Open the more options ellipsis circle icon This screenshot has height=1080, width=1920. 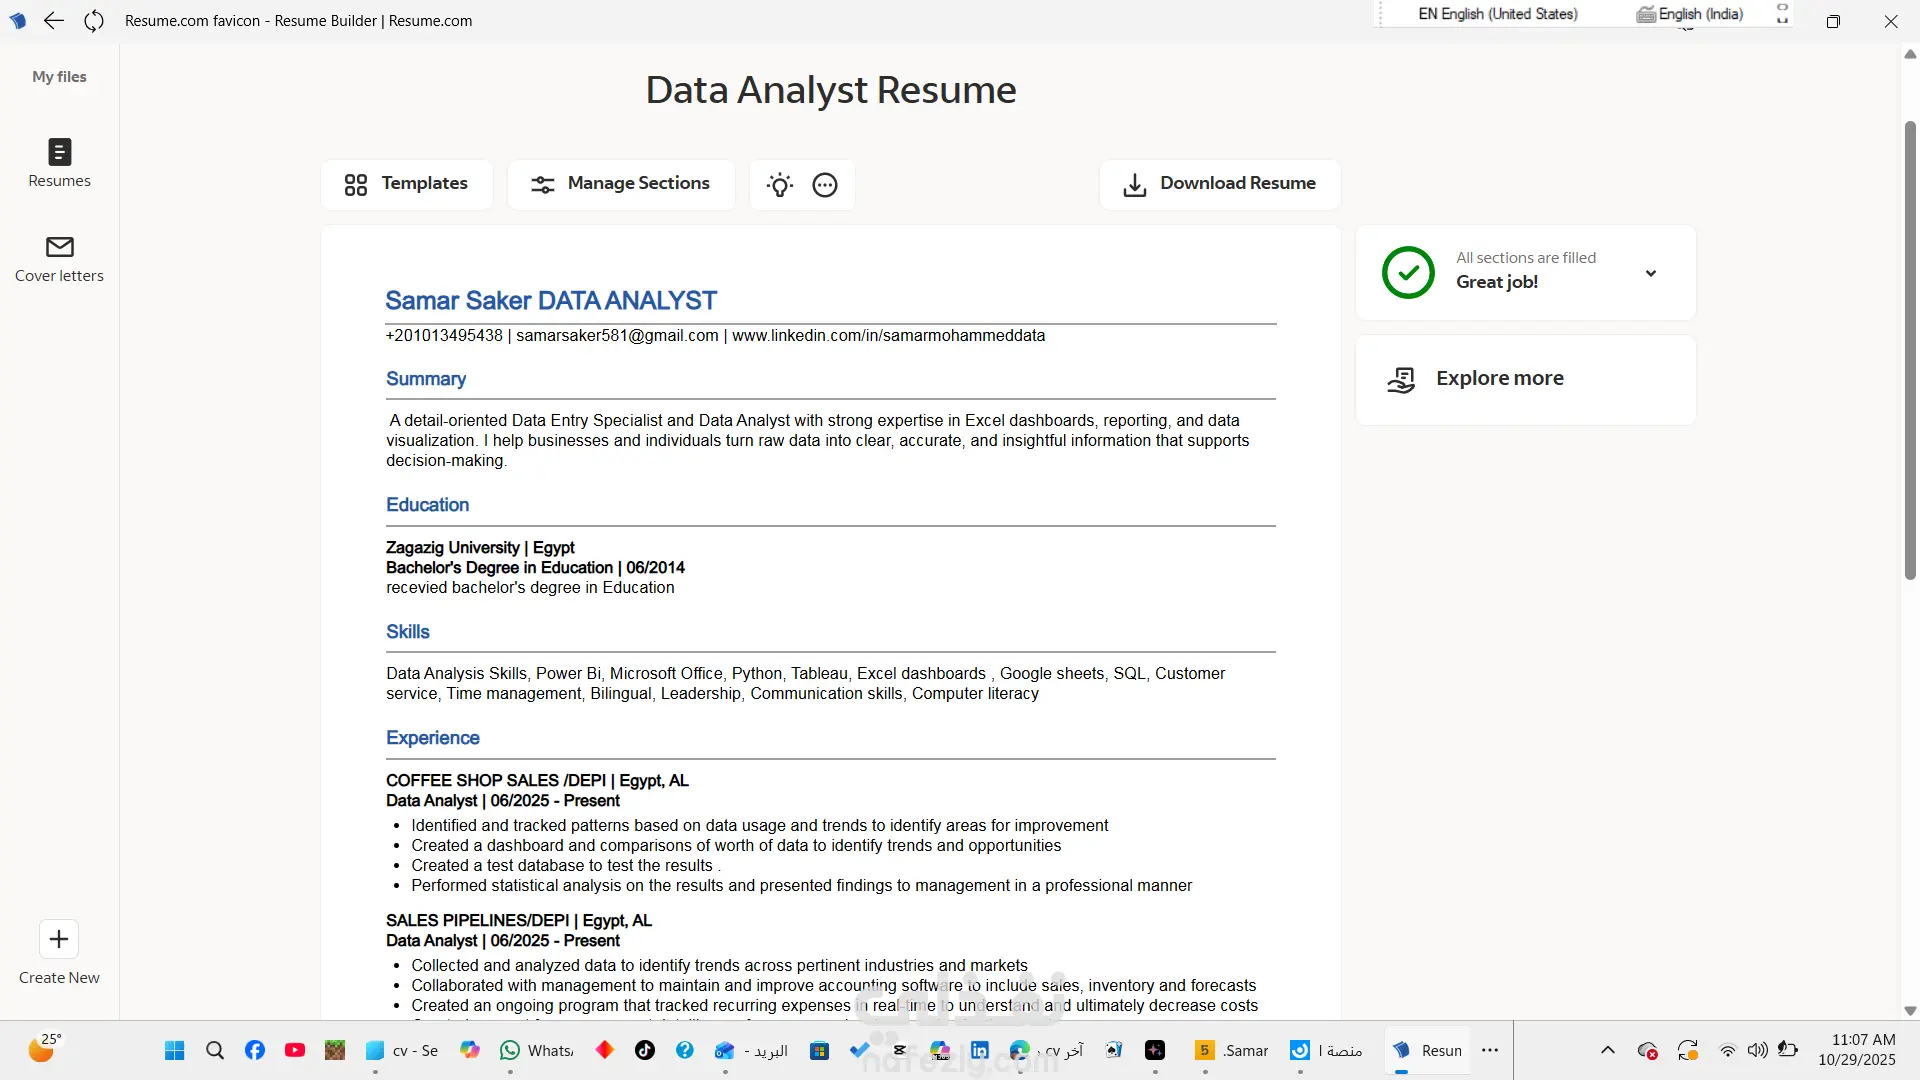[x=825, y=185]
